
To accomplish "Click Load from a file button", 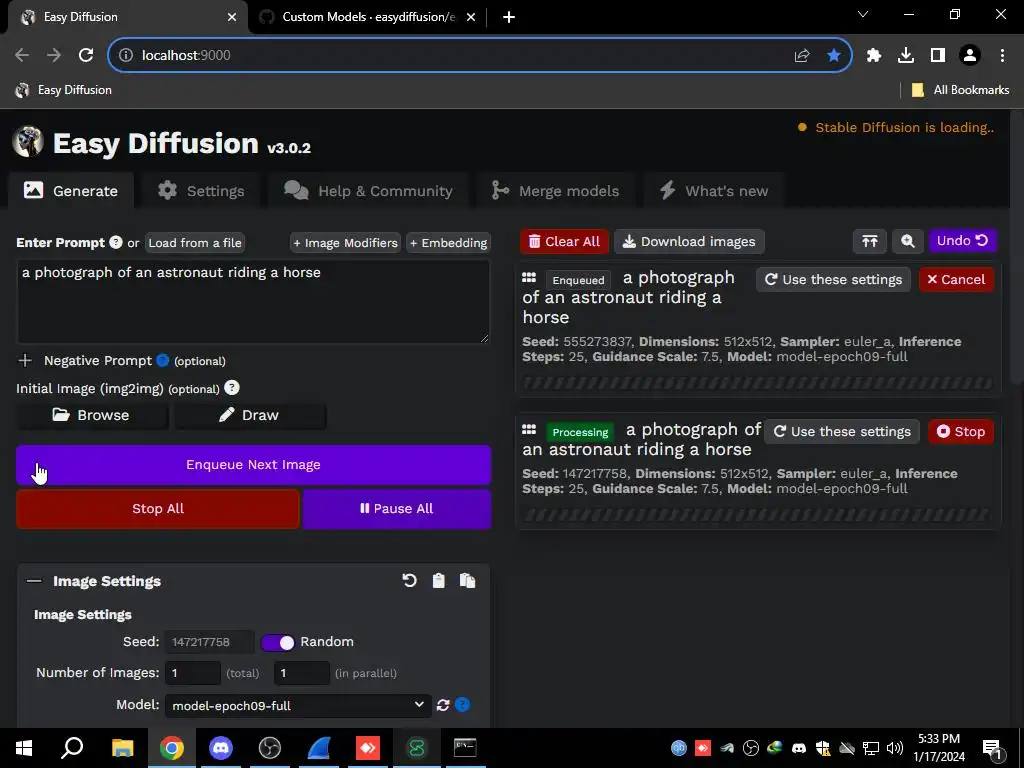I will click(x=195, y=243).
